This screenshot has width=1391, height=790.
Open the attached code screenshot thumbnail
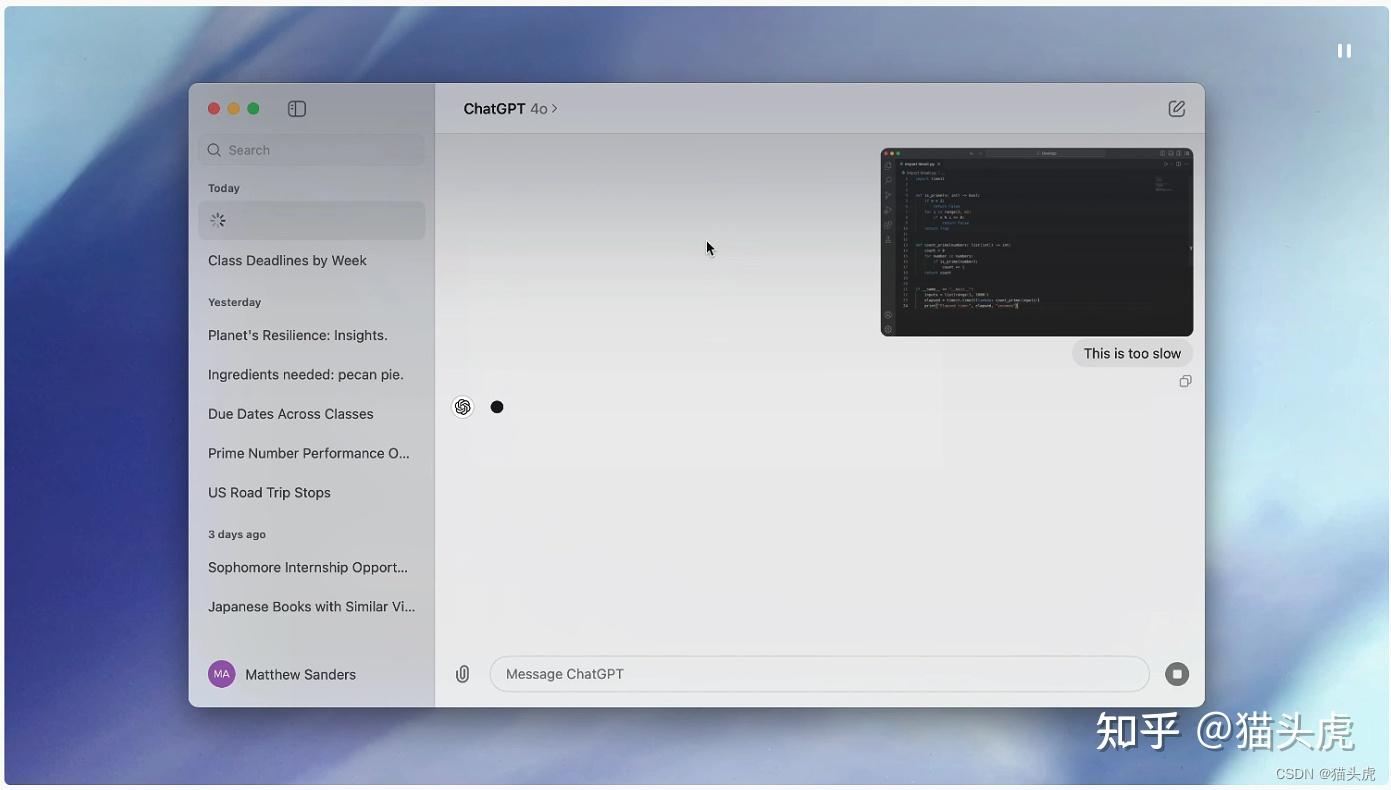click(x=1037, y=242)
